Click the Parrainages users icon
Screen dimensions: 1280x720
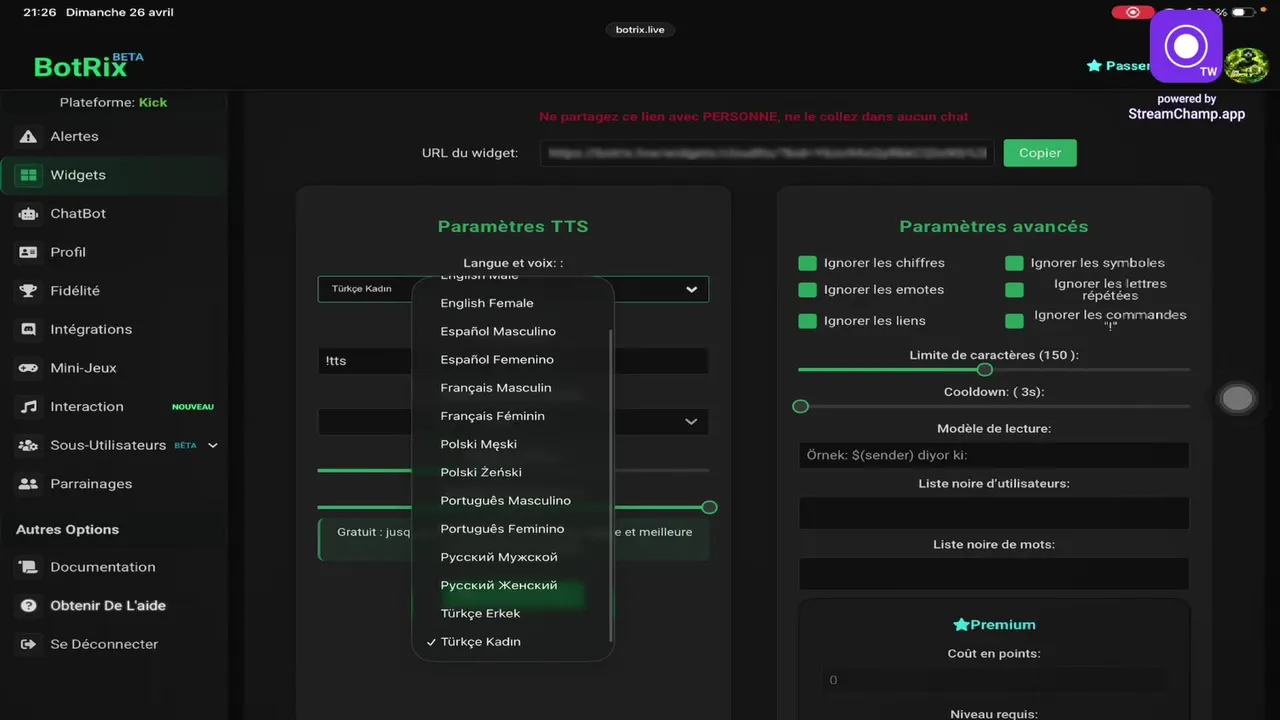[x=29, y=484]
